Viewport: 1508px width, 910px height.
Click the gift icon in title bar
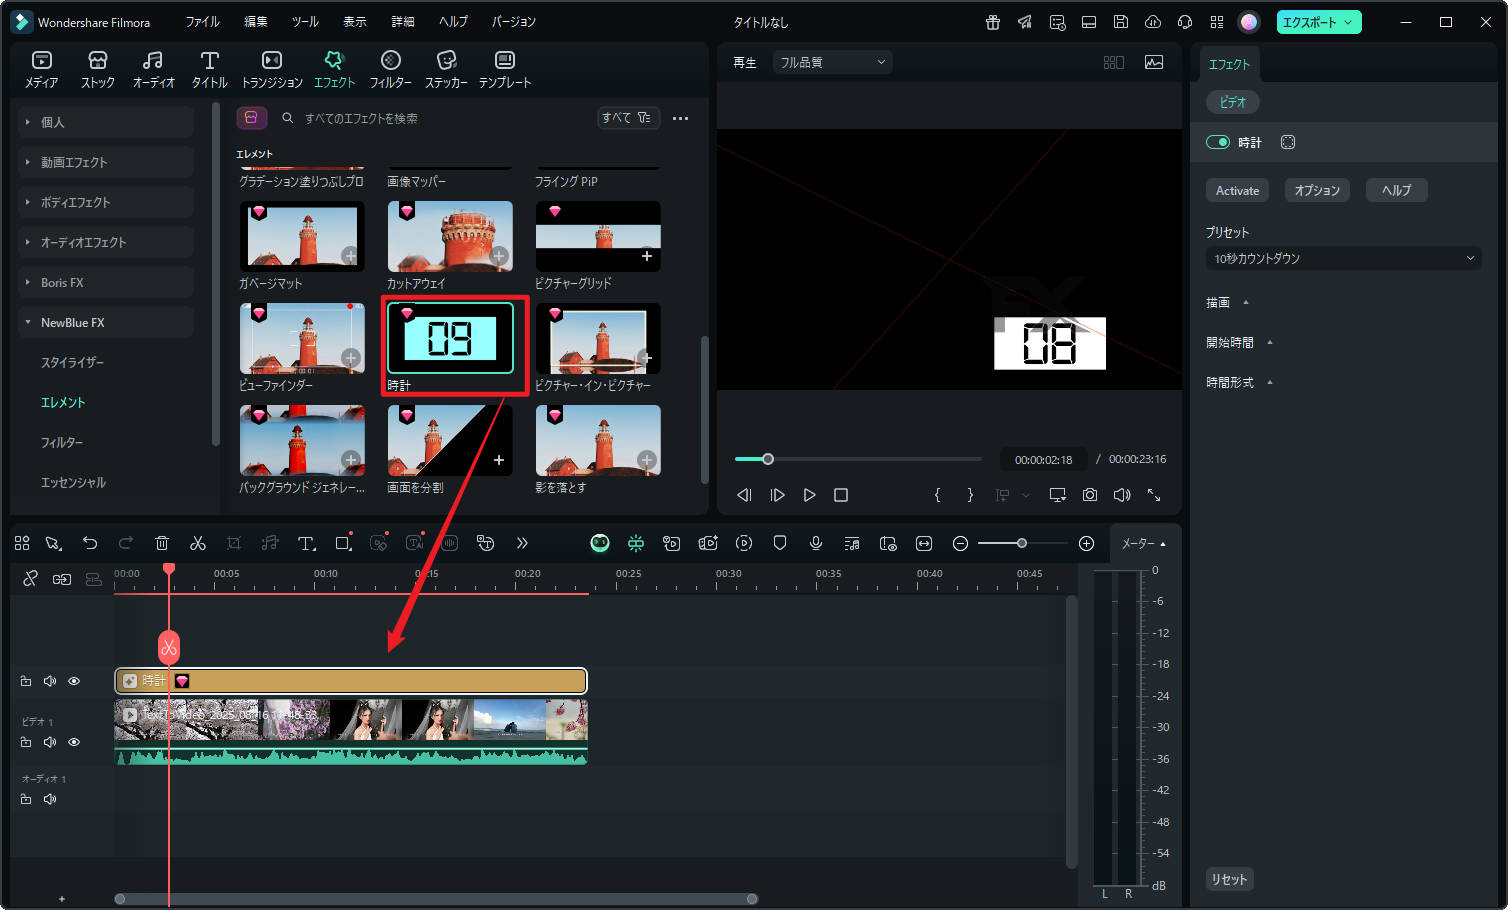tap(993, 22)
